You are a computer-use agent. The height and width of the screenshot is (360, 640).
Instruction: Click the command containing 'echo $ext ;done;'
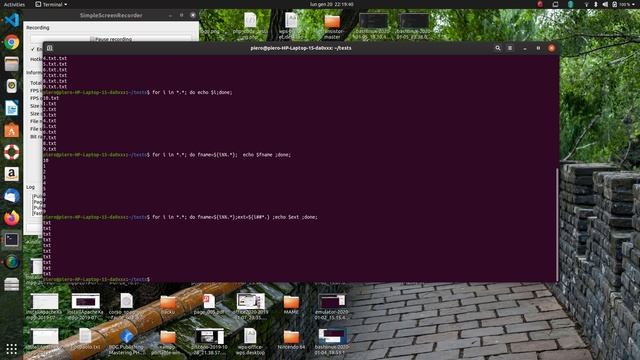(235, 217)
